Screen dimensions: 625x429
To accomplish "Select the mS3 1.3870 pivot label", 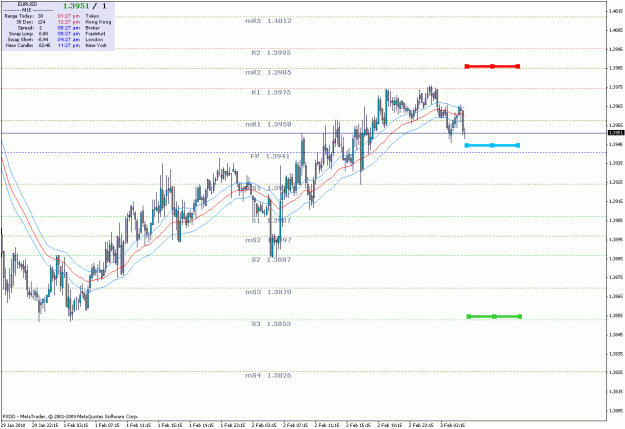I will pyautogui.click(x=268, y=292).
